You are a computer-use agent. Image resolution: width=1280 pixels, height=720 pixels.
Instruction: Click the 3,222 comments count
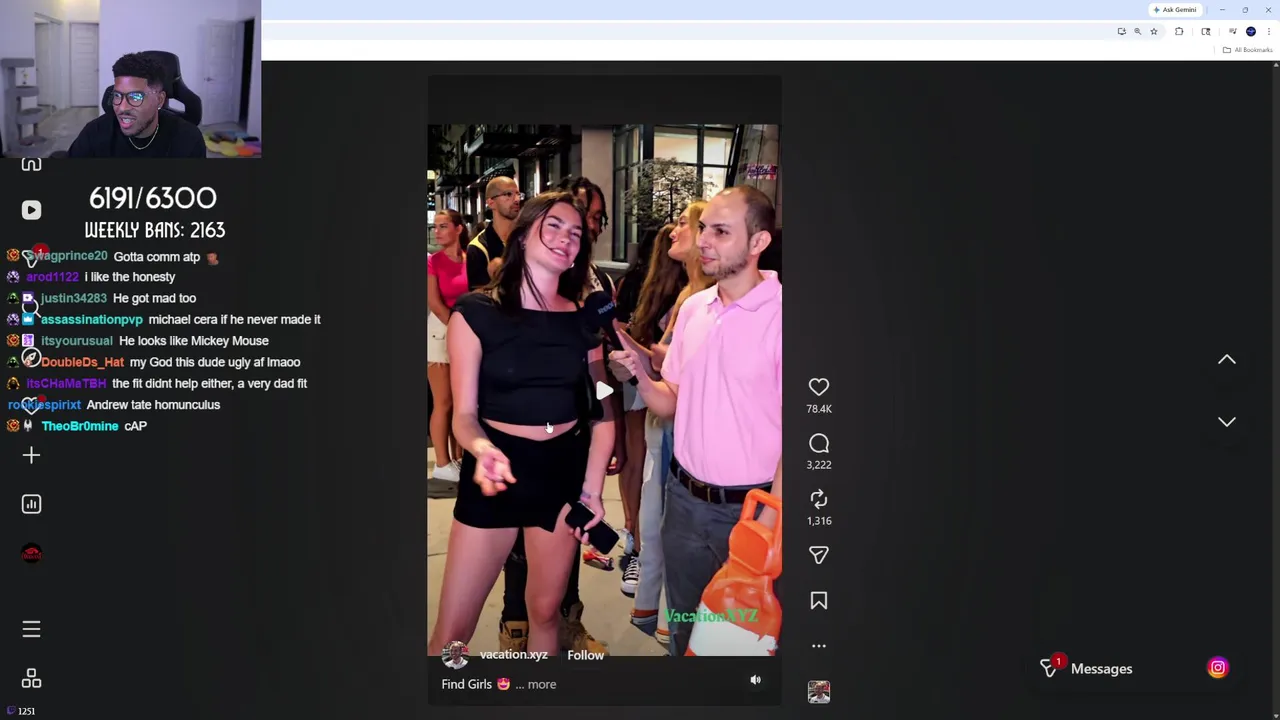tap(819, 465)
